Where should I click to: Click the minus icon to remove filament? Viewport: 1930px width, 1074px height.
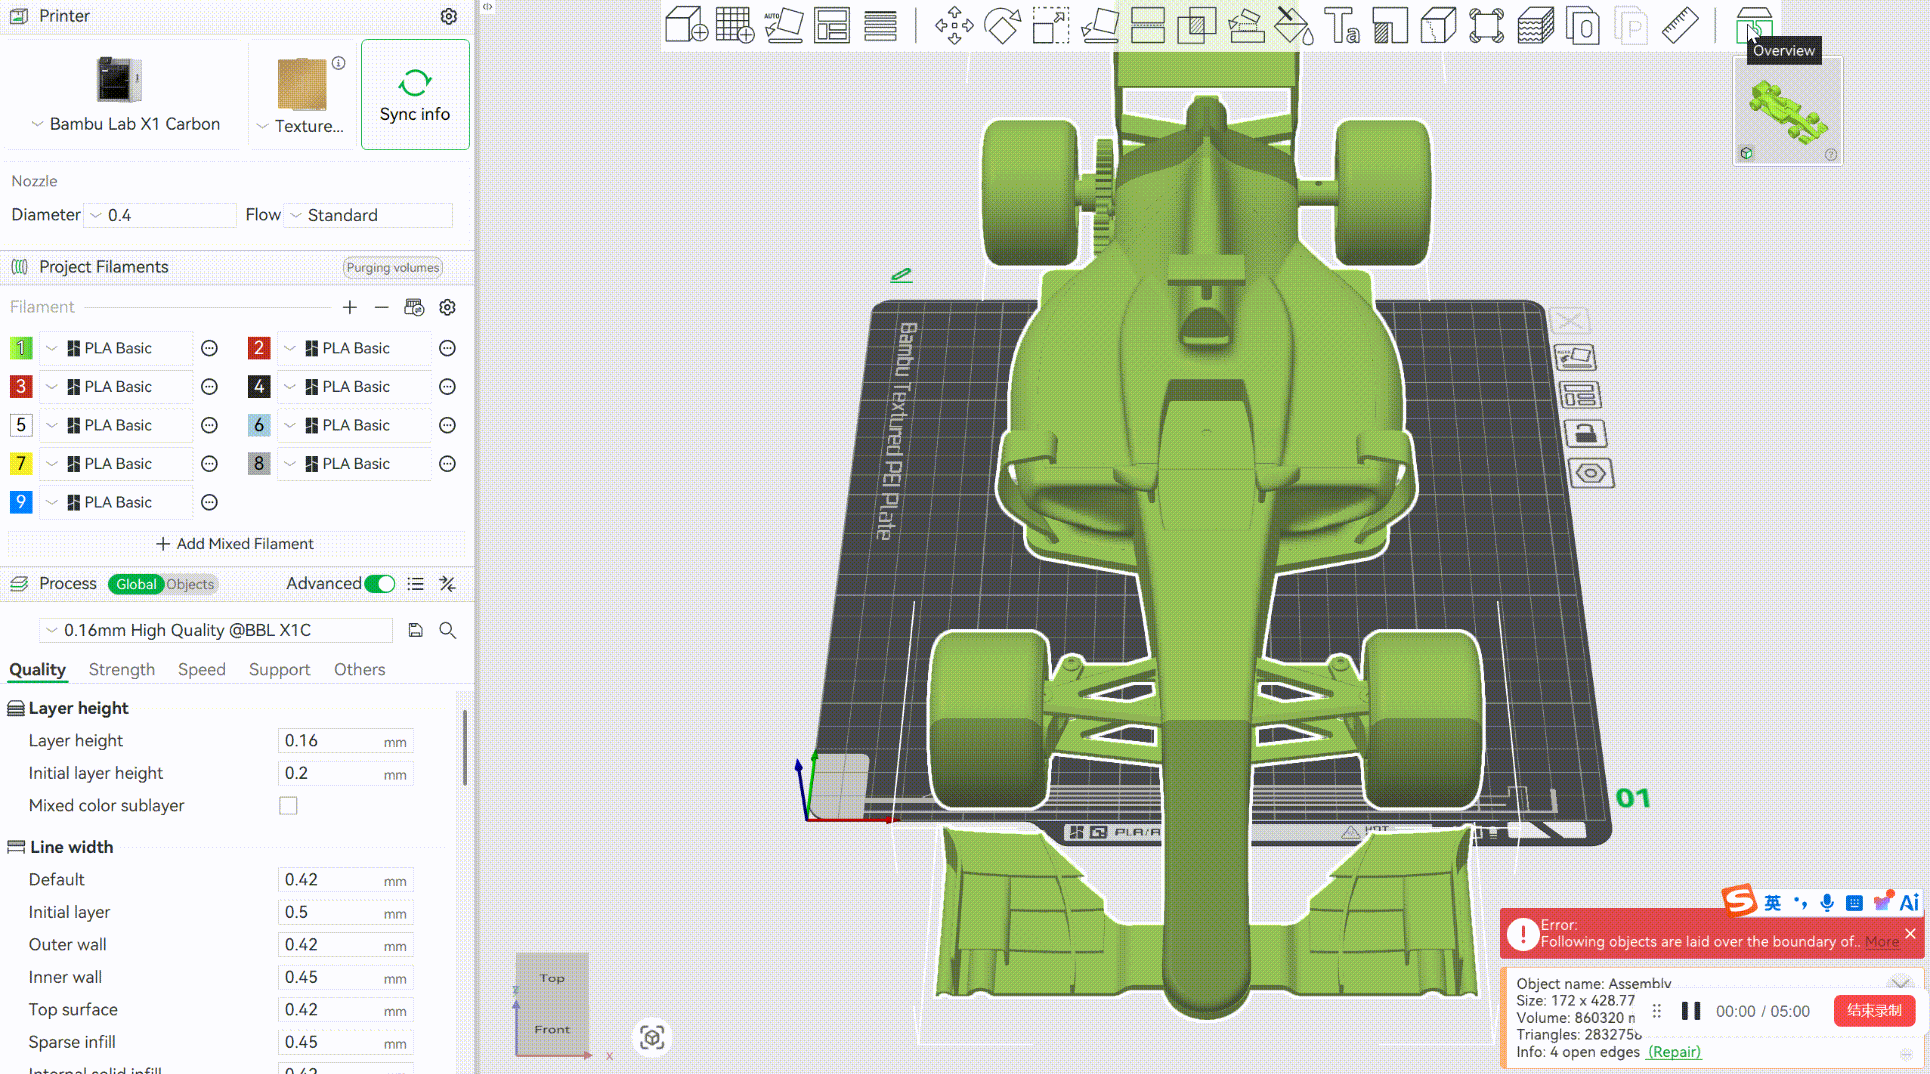(x=381, y=307)
